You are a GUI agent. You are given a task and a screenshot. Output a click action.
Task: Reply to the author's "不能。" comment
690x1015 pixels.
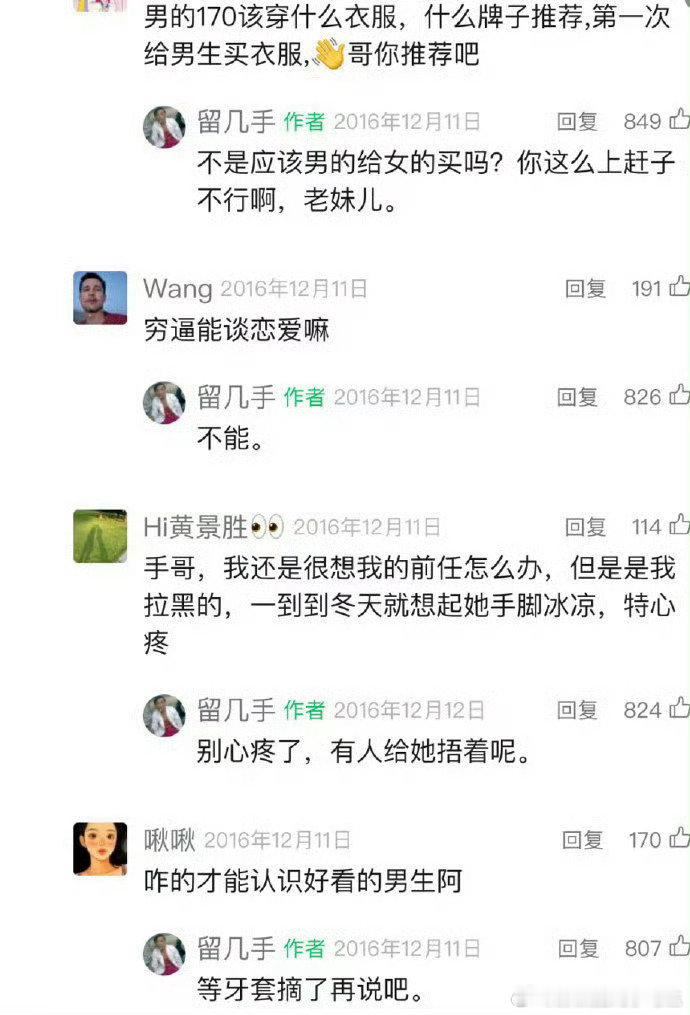(577, 397)
